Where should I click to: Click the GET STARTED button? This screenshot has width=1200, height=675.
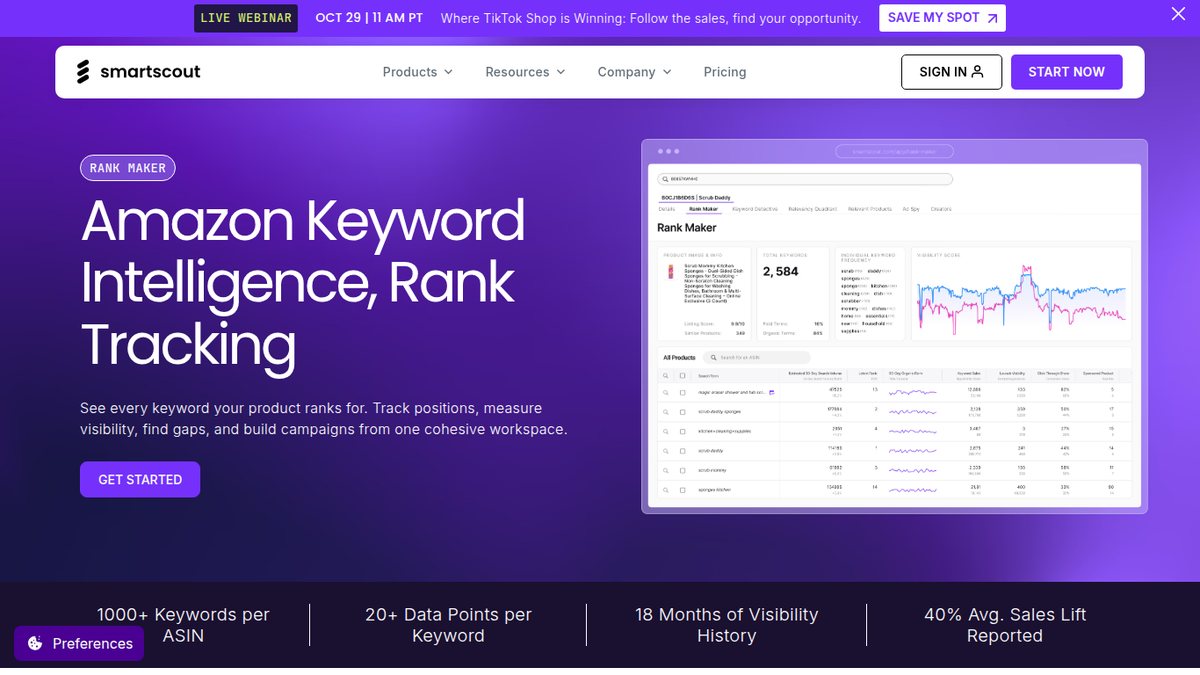[x=140, y=480]
